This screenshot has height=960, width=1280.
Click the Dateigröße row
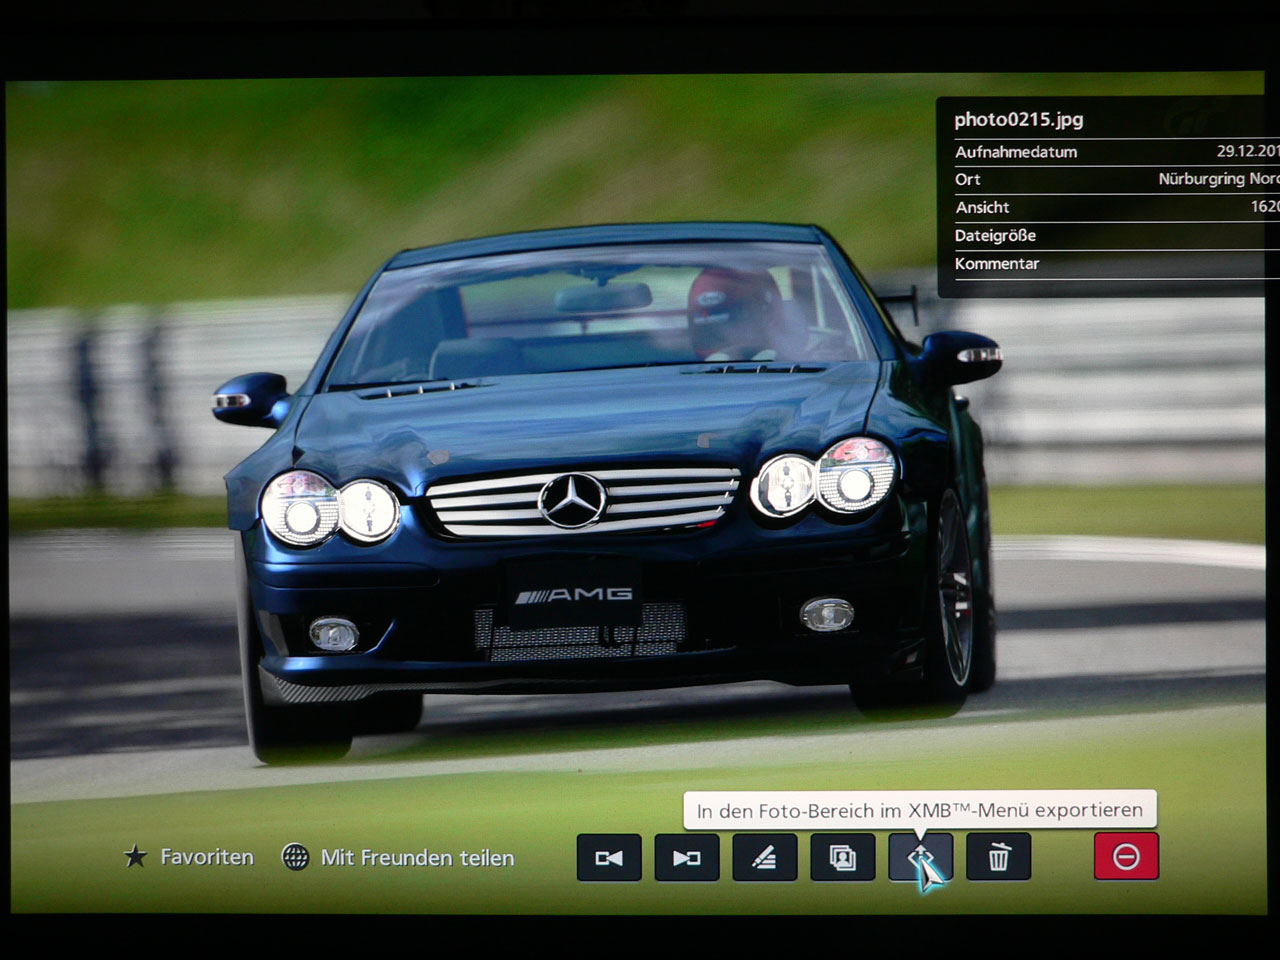click(x=1116, y=235)
